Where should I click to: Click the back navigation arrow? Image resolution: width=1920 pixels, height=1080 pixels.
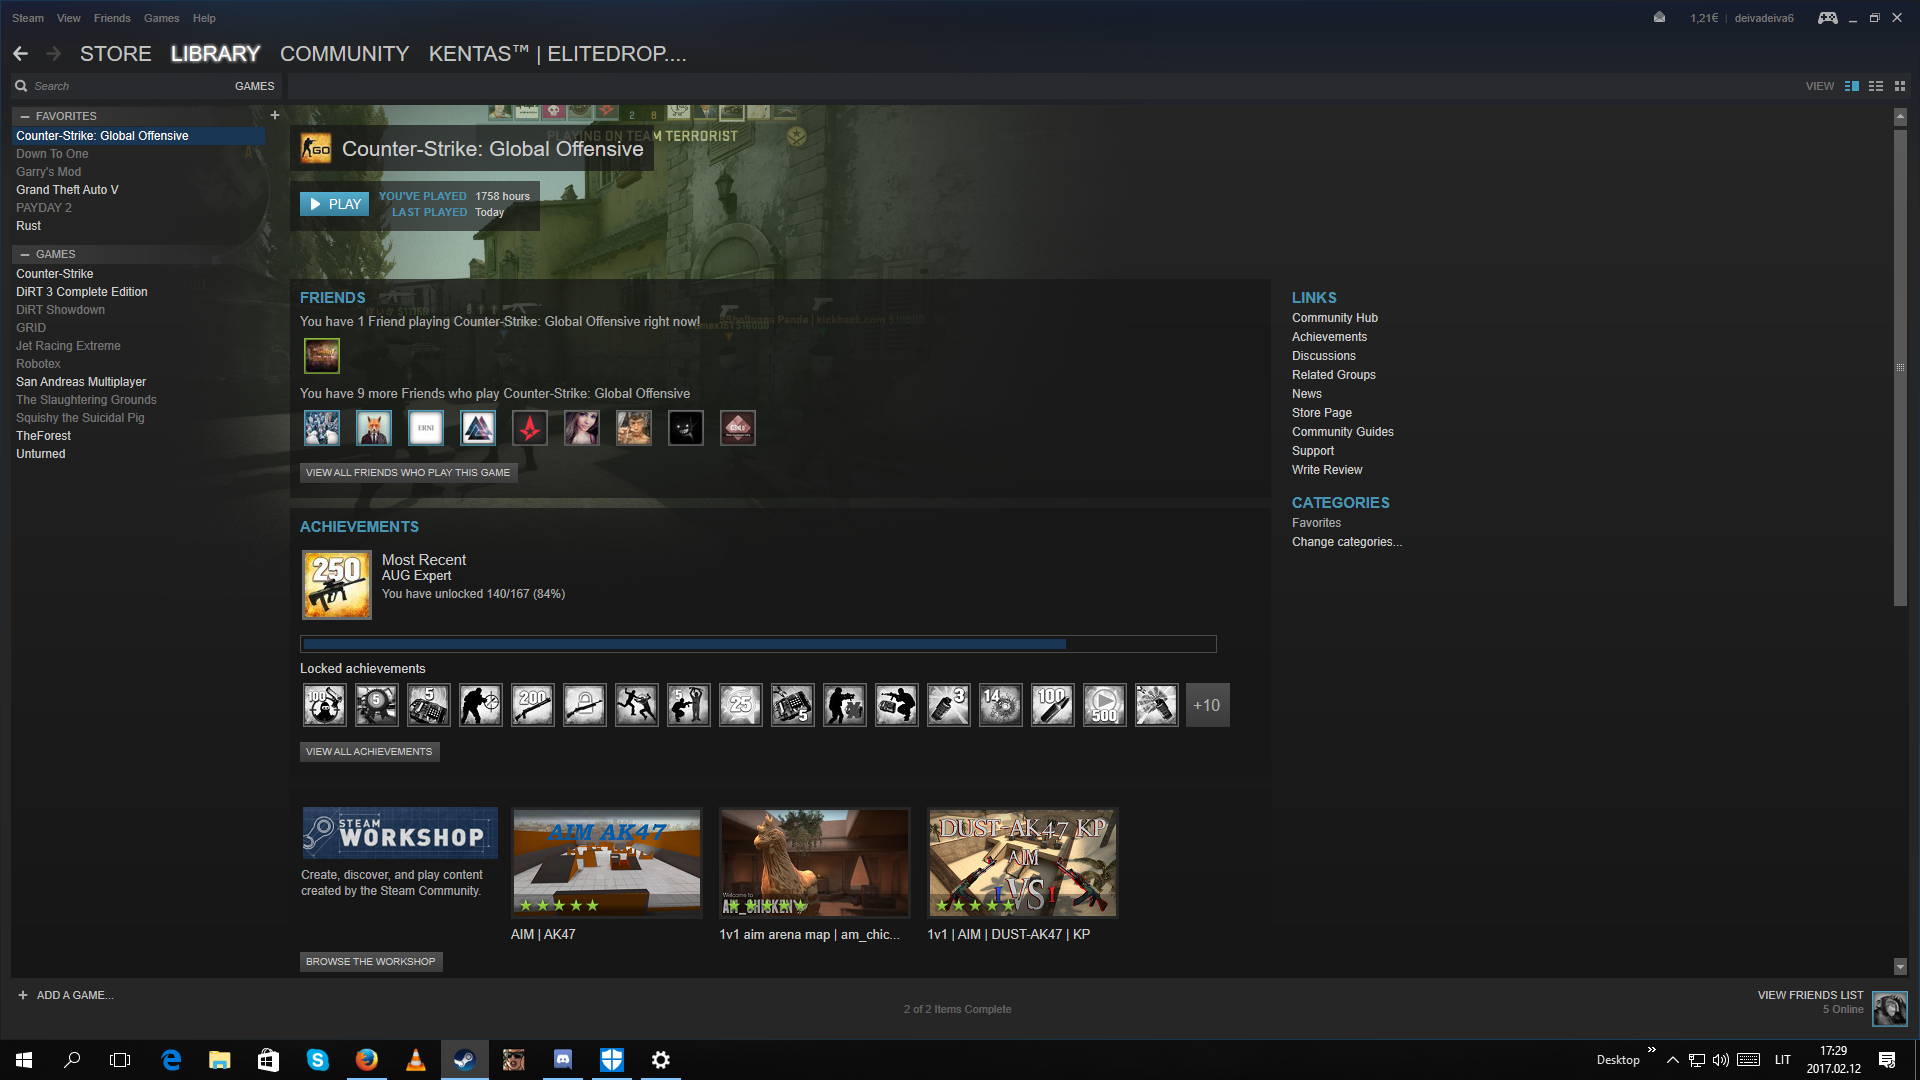coord(20,54)
